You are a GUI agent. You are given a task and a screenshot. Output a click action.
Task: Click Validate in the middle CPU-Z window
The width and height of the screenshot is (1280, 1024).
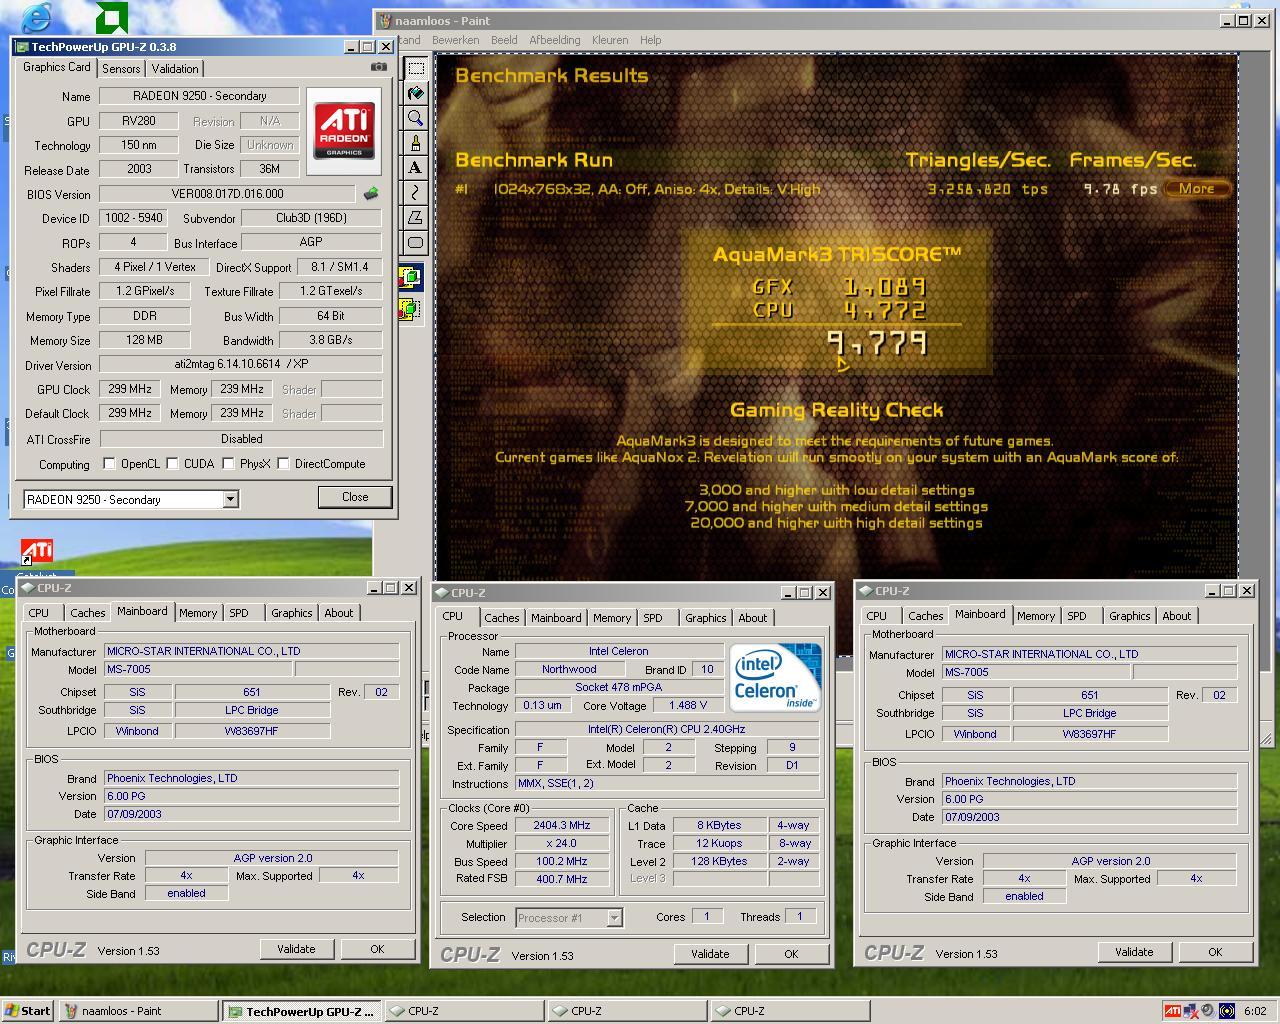(710, 954)
